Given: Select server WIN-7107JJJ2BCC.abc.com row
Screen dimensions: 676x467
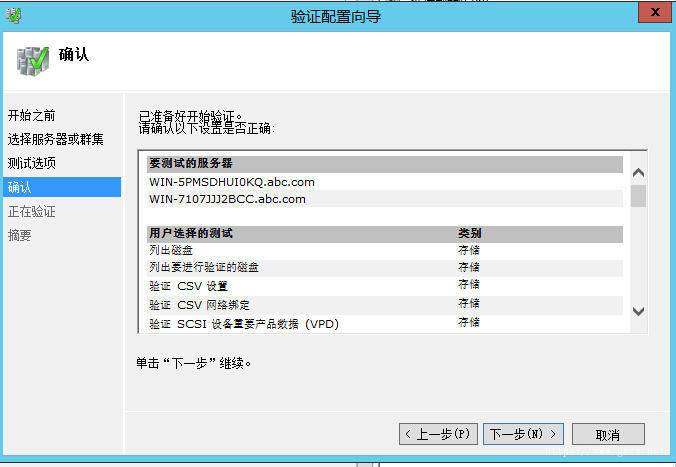Looking at the screenshot, I should pos(385,199).
